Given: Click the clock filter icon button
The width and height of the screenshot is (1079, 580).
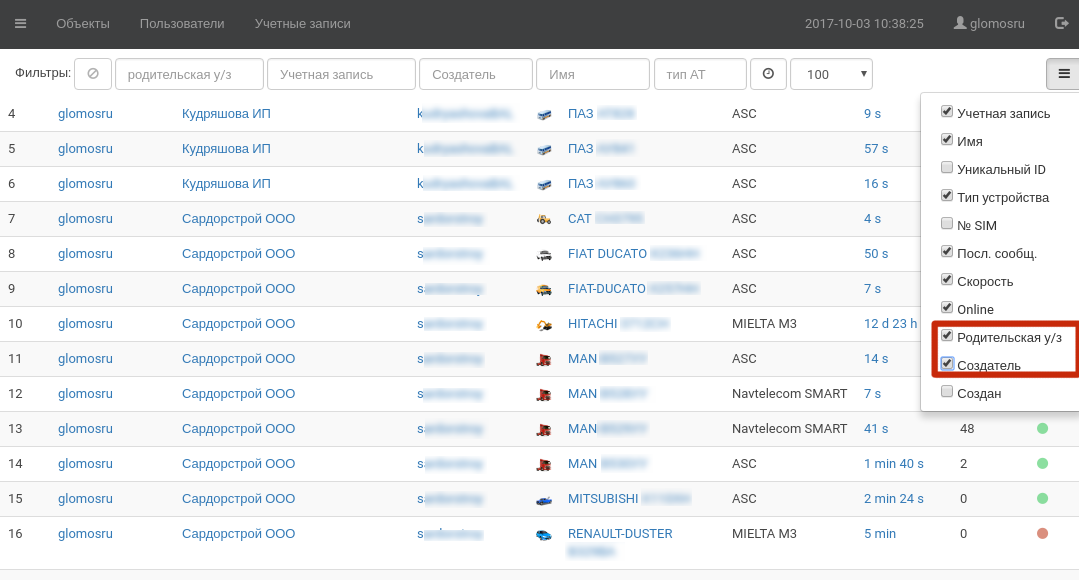Looking at the screenshot, I should (768, 74).
